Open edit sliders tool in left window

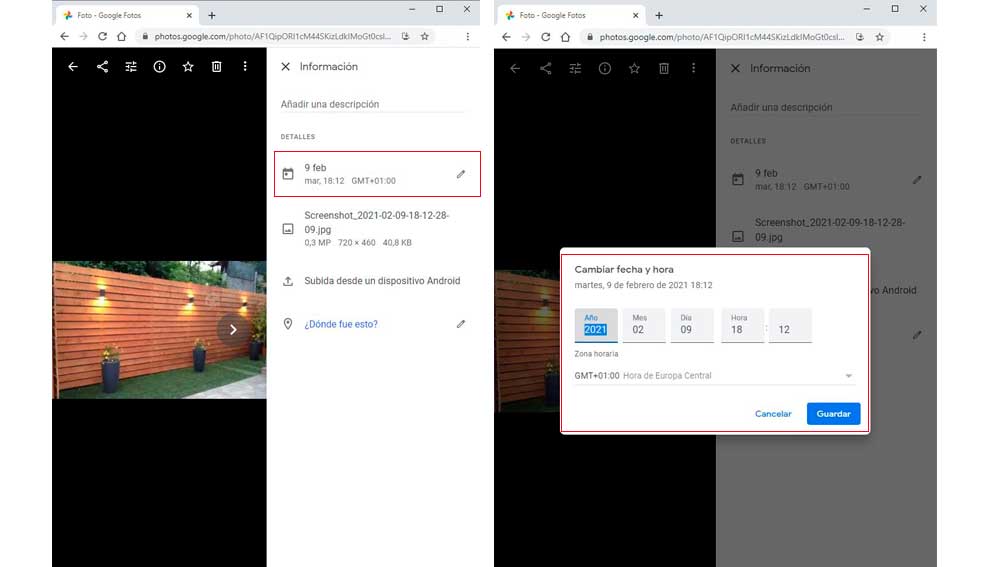pos(131,66)
